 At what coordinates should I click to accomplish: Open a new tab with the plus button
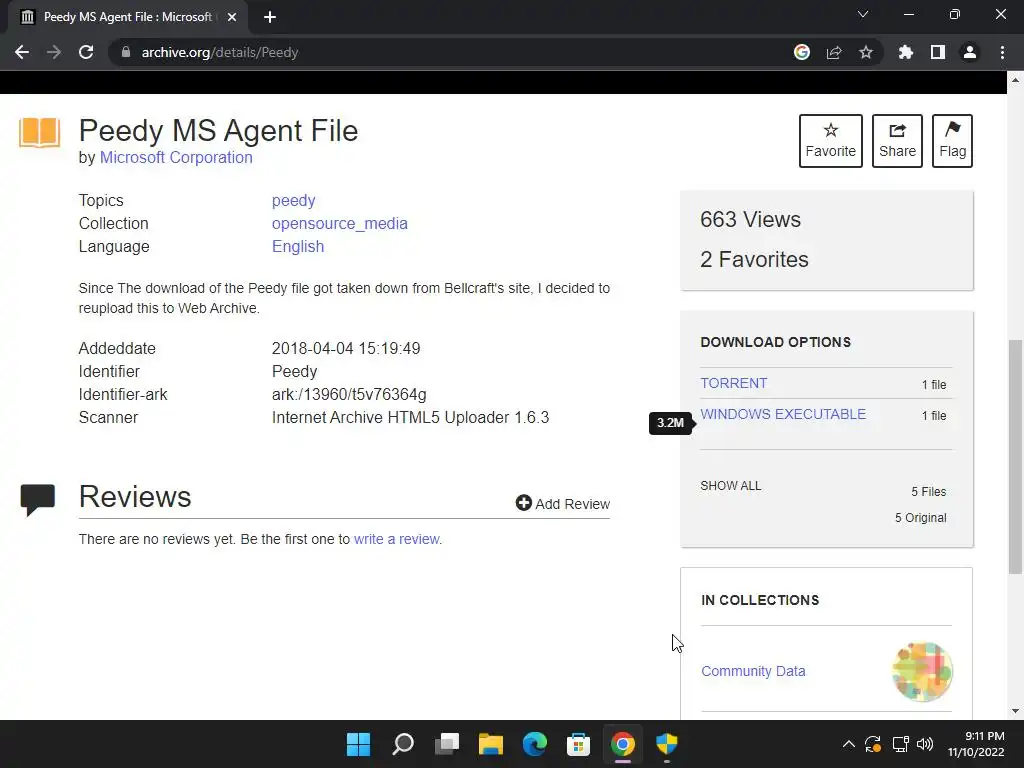pos(270,17)
